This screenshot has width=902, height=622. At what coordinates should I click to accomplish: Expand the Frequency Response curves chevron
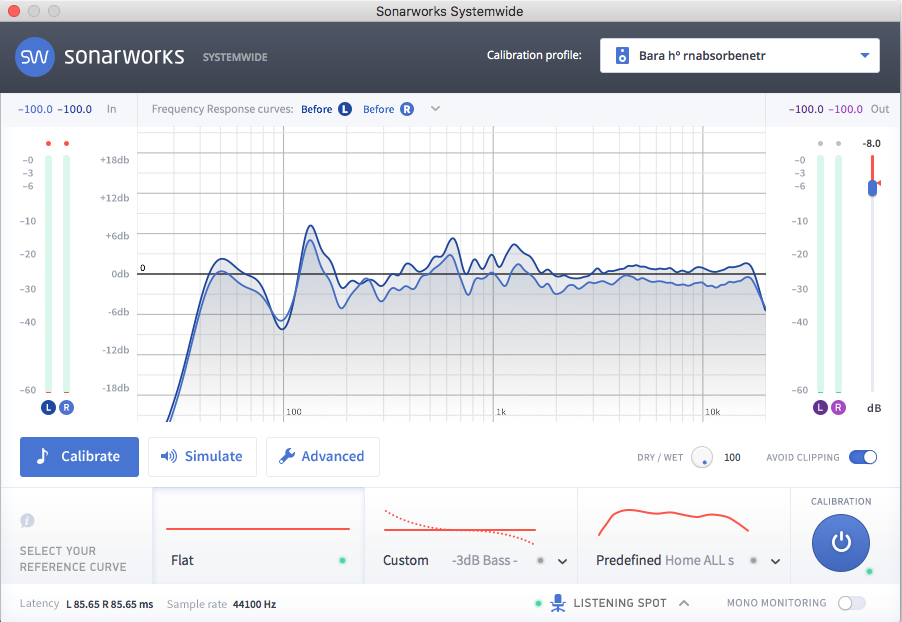coord(435,109)
